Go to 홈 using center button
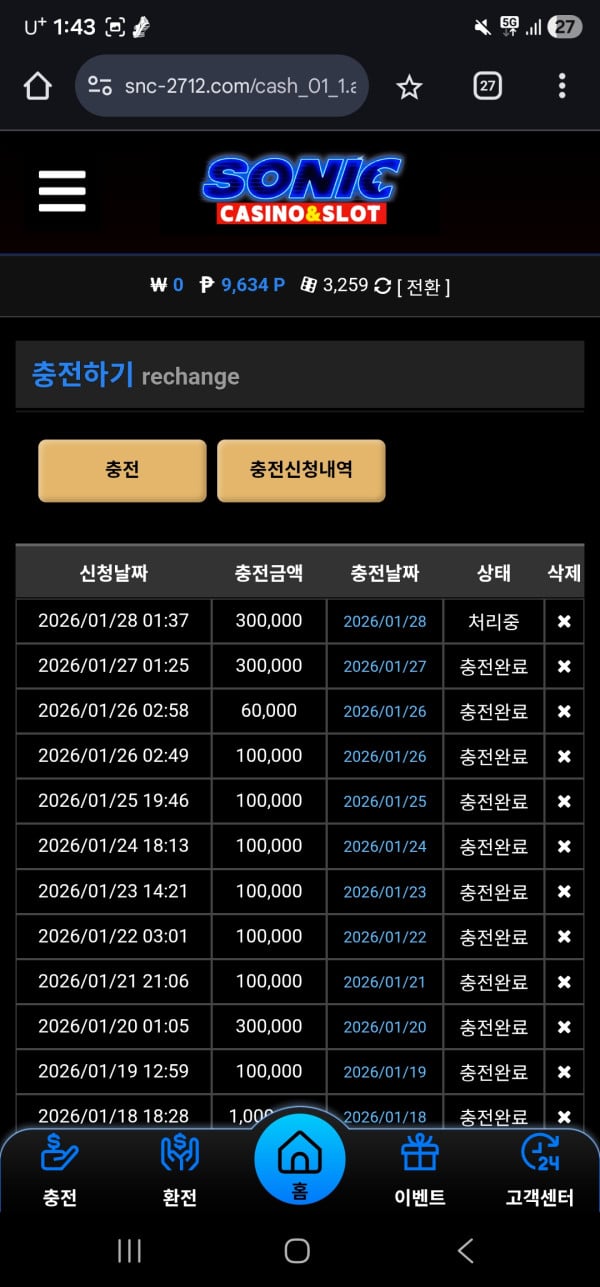The width and height of the screenshot is (600, 1287). pos(300,1160)
